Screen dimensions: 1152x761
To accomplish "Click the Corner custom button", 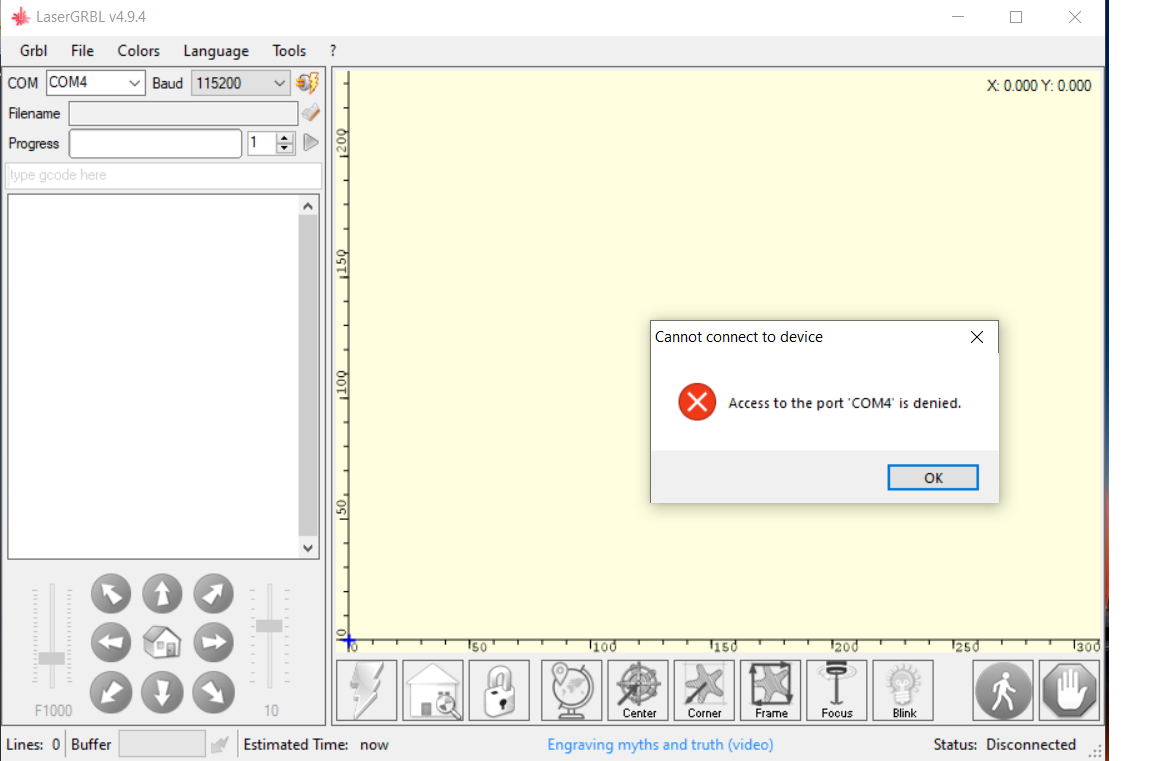I will point(705,690).
